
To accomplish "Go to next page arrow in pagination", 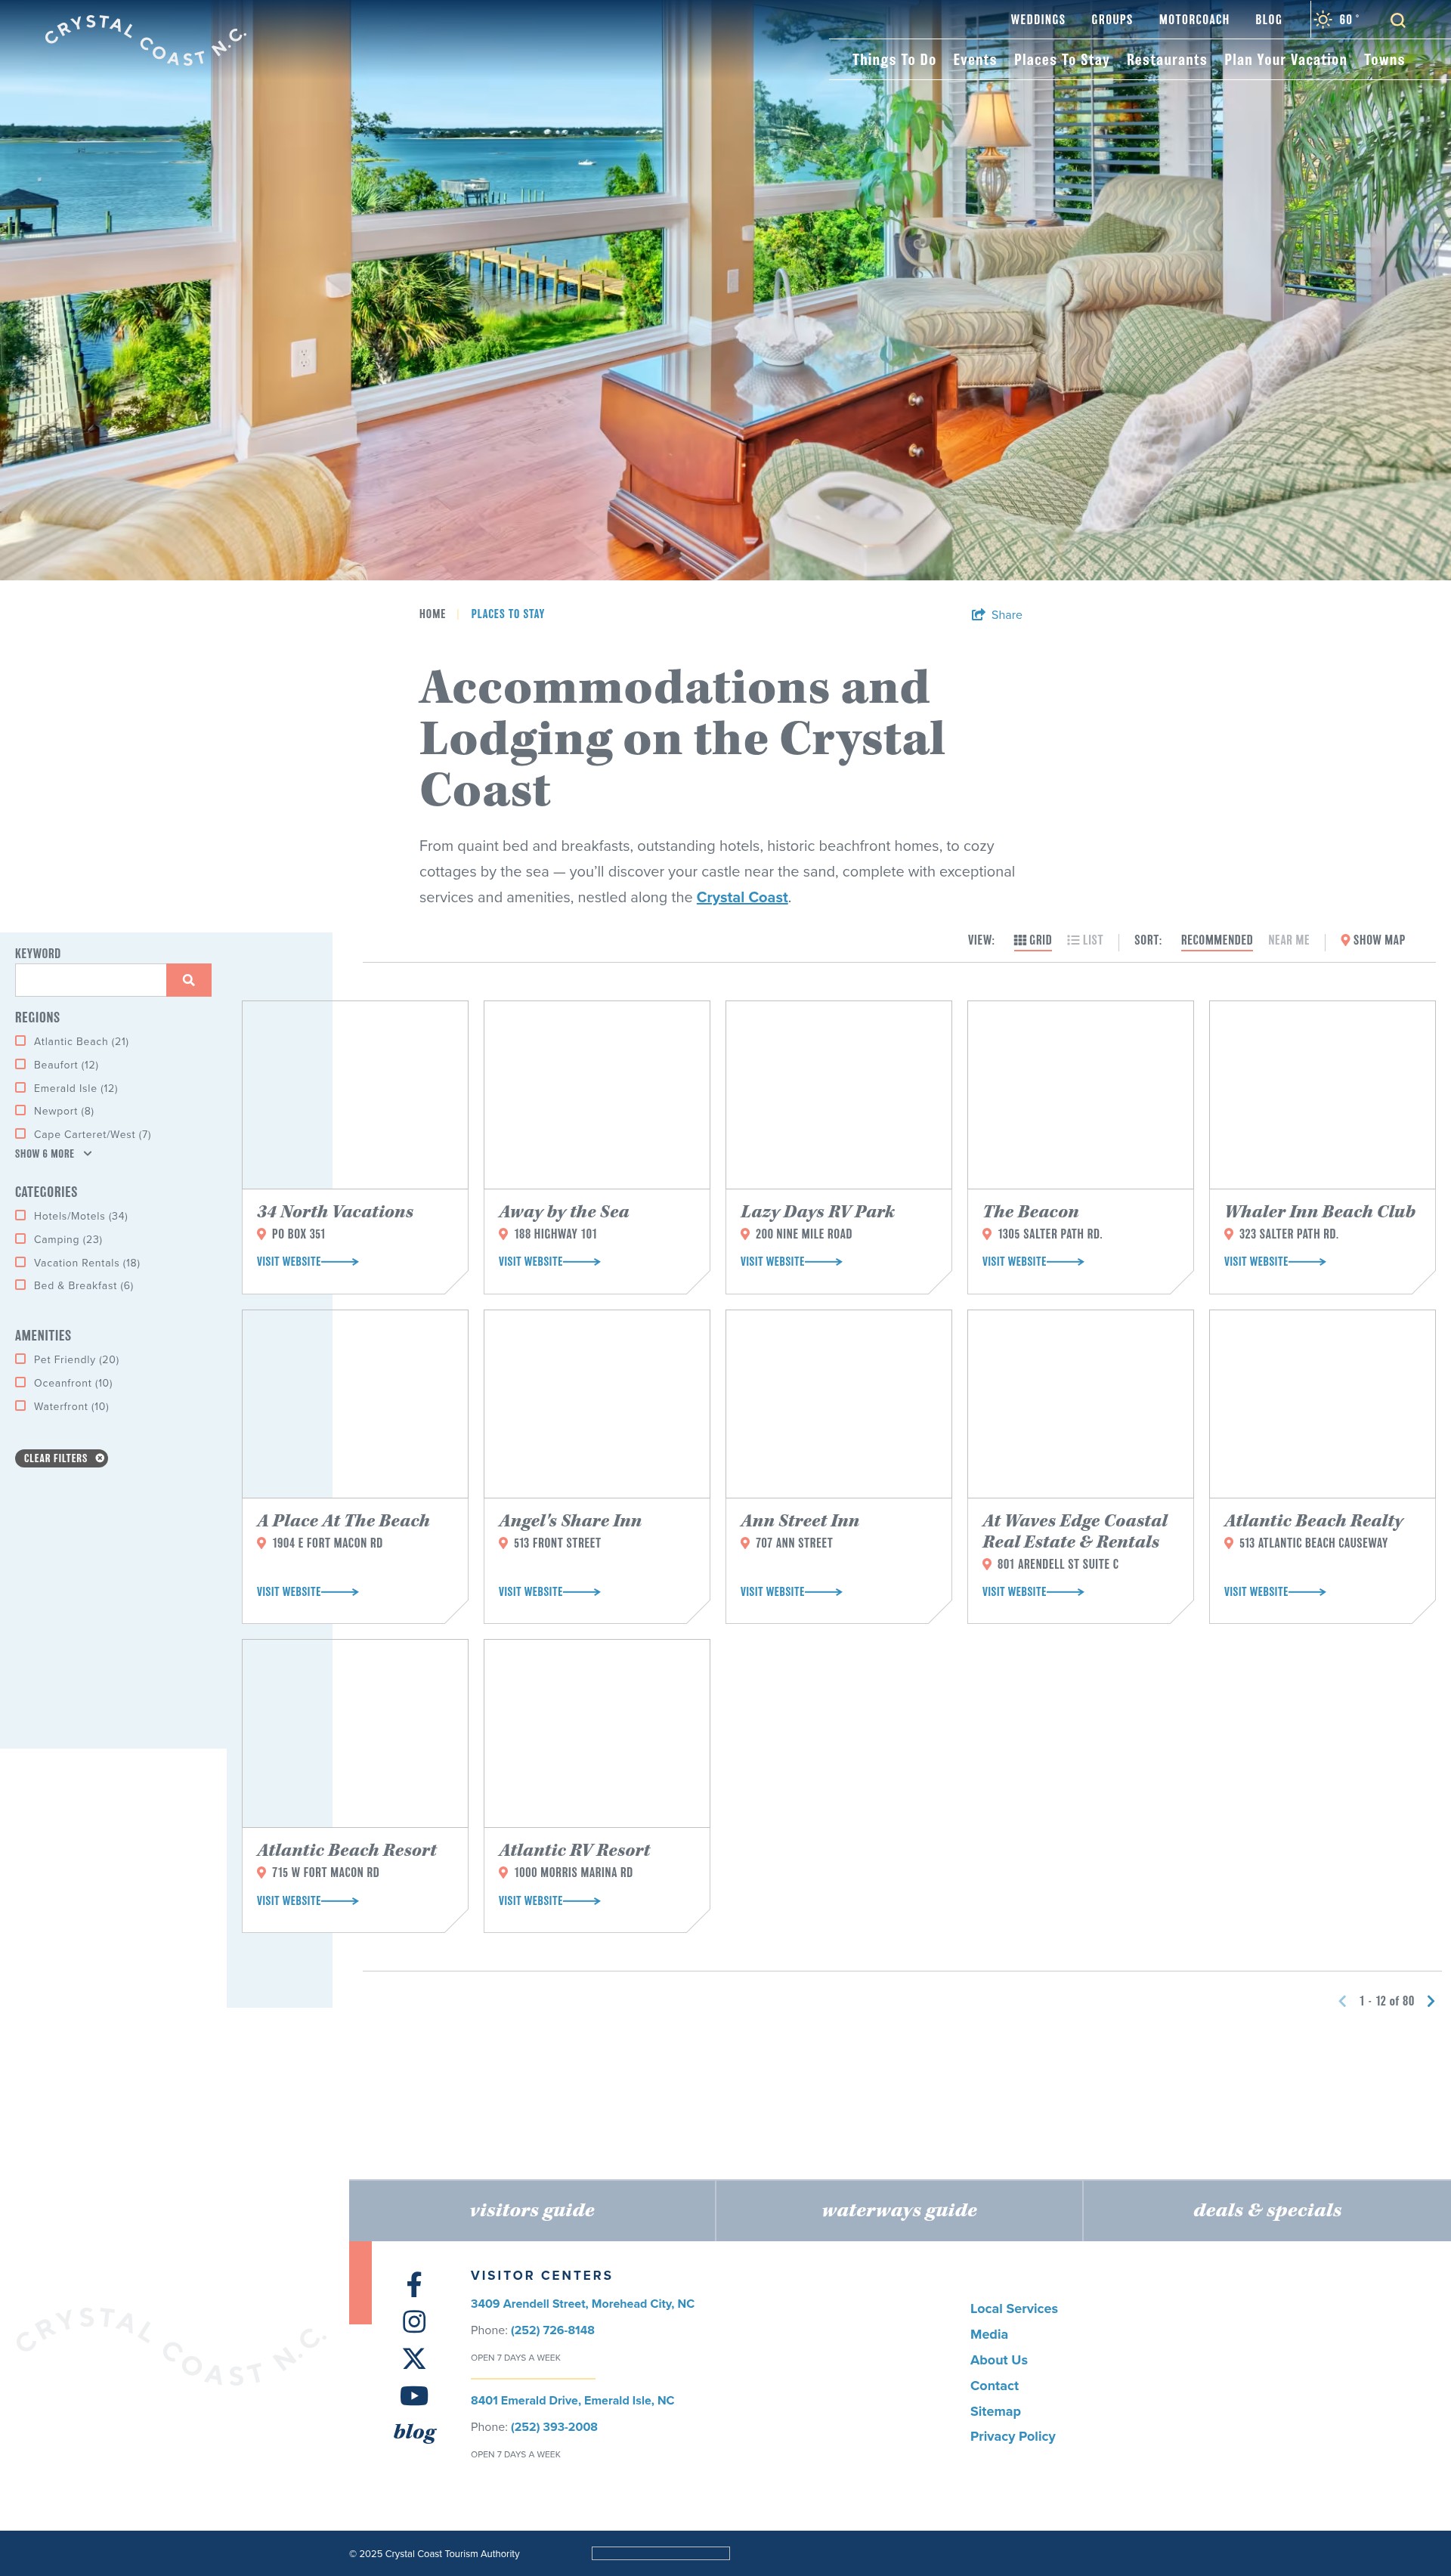I will coord(1431,2001).
